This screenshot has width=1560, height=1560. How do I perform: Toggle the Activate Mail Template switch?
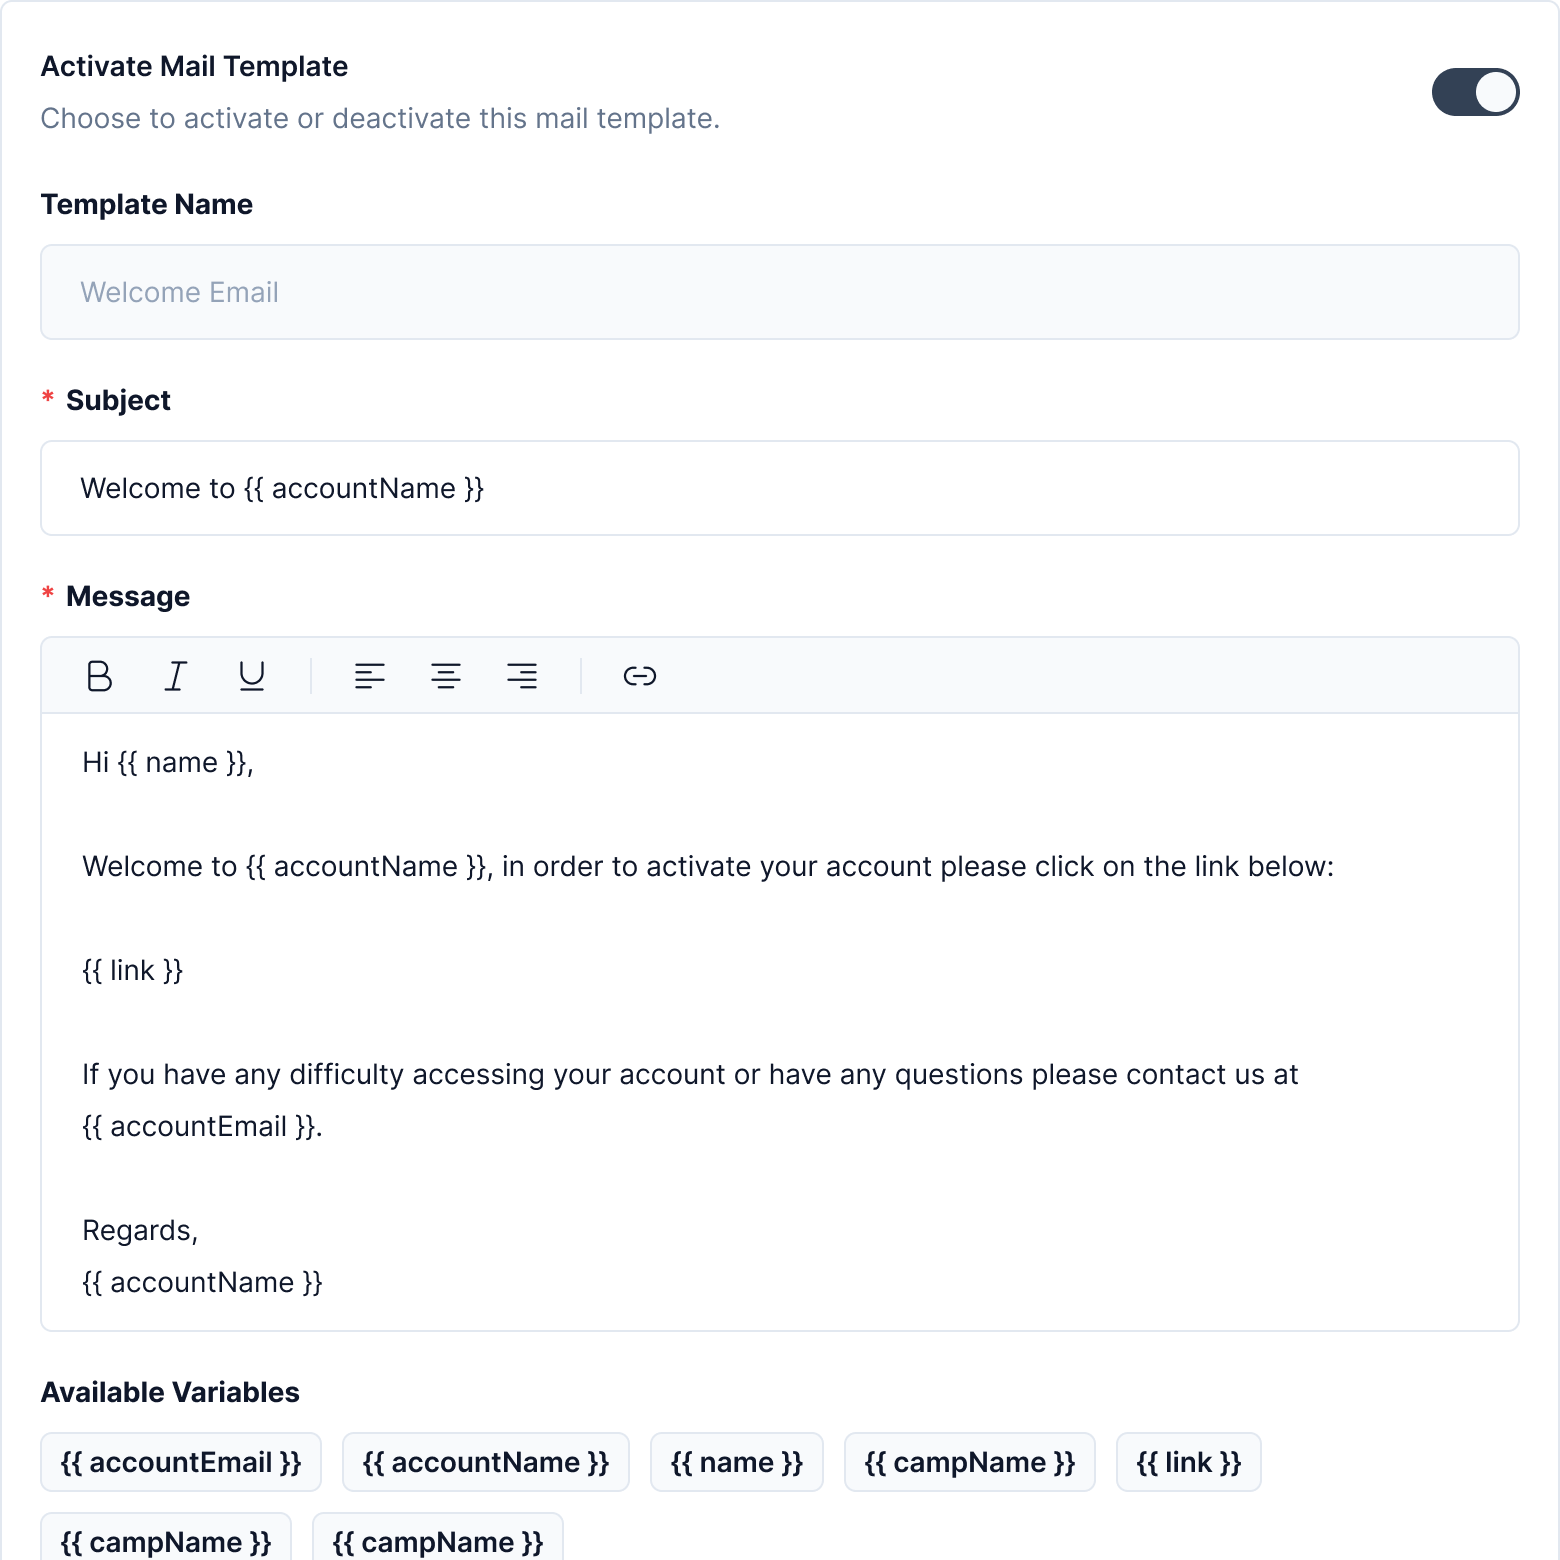click(1475, 92)
